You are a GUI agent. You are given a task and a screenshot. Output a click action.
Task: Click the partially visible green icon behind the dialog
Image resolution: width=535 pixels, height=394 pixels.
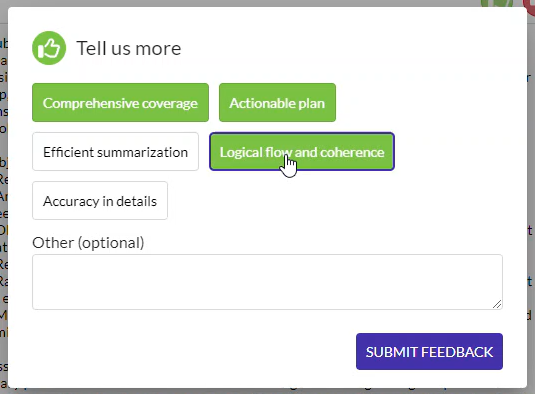(x=496, y=3)
